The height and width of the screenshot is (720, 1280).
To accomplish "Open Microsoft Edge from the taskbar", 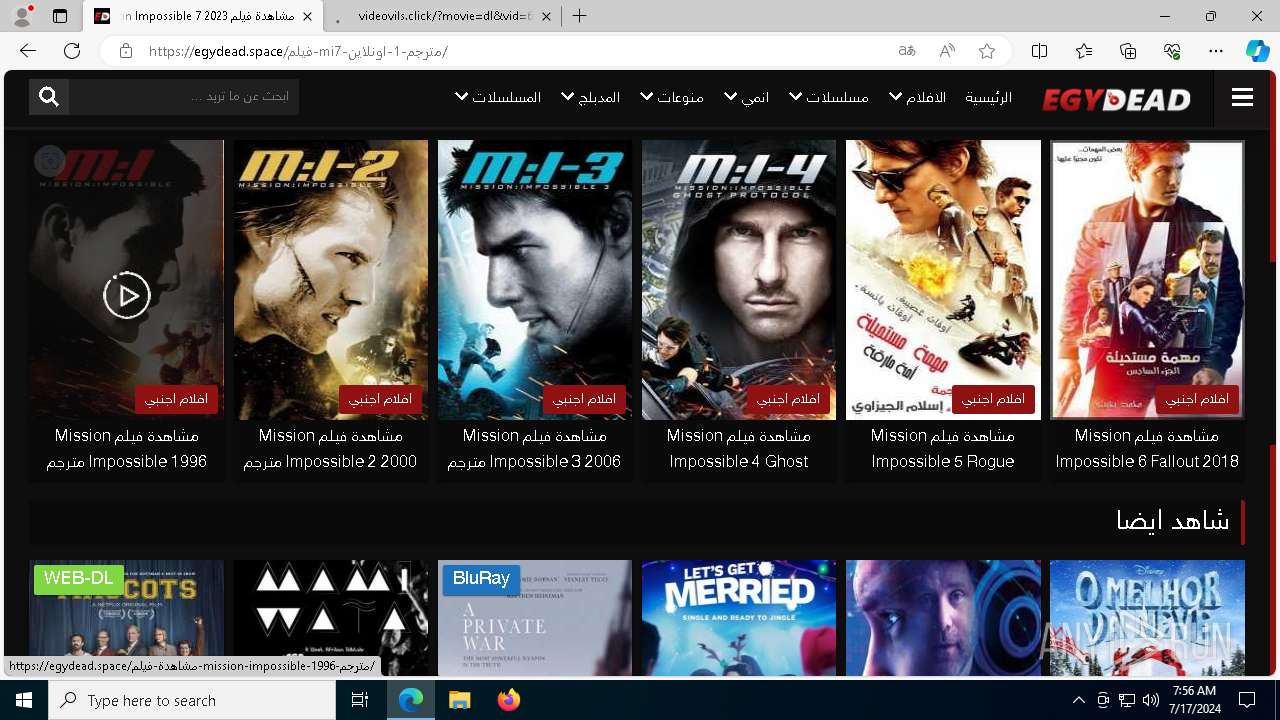I will (411, 700).
